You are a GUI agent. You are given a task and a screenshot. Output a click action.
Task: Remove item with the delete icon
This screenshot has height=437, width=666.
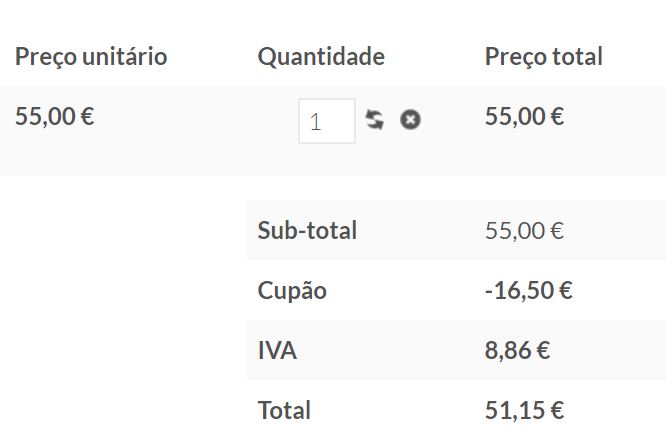(410, 120)
